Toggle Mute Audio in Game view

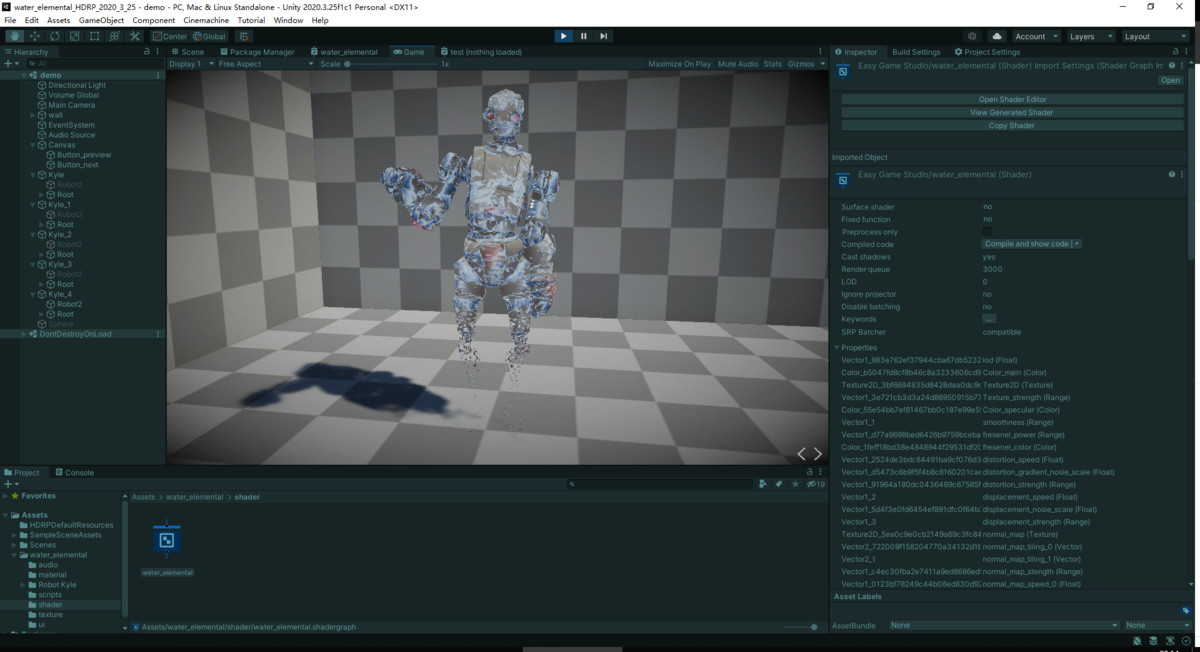[x=738, y=64]
